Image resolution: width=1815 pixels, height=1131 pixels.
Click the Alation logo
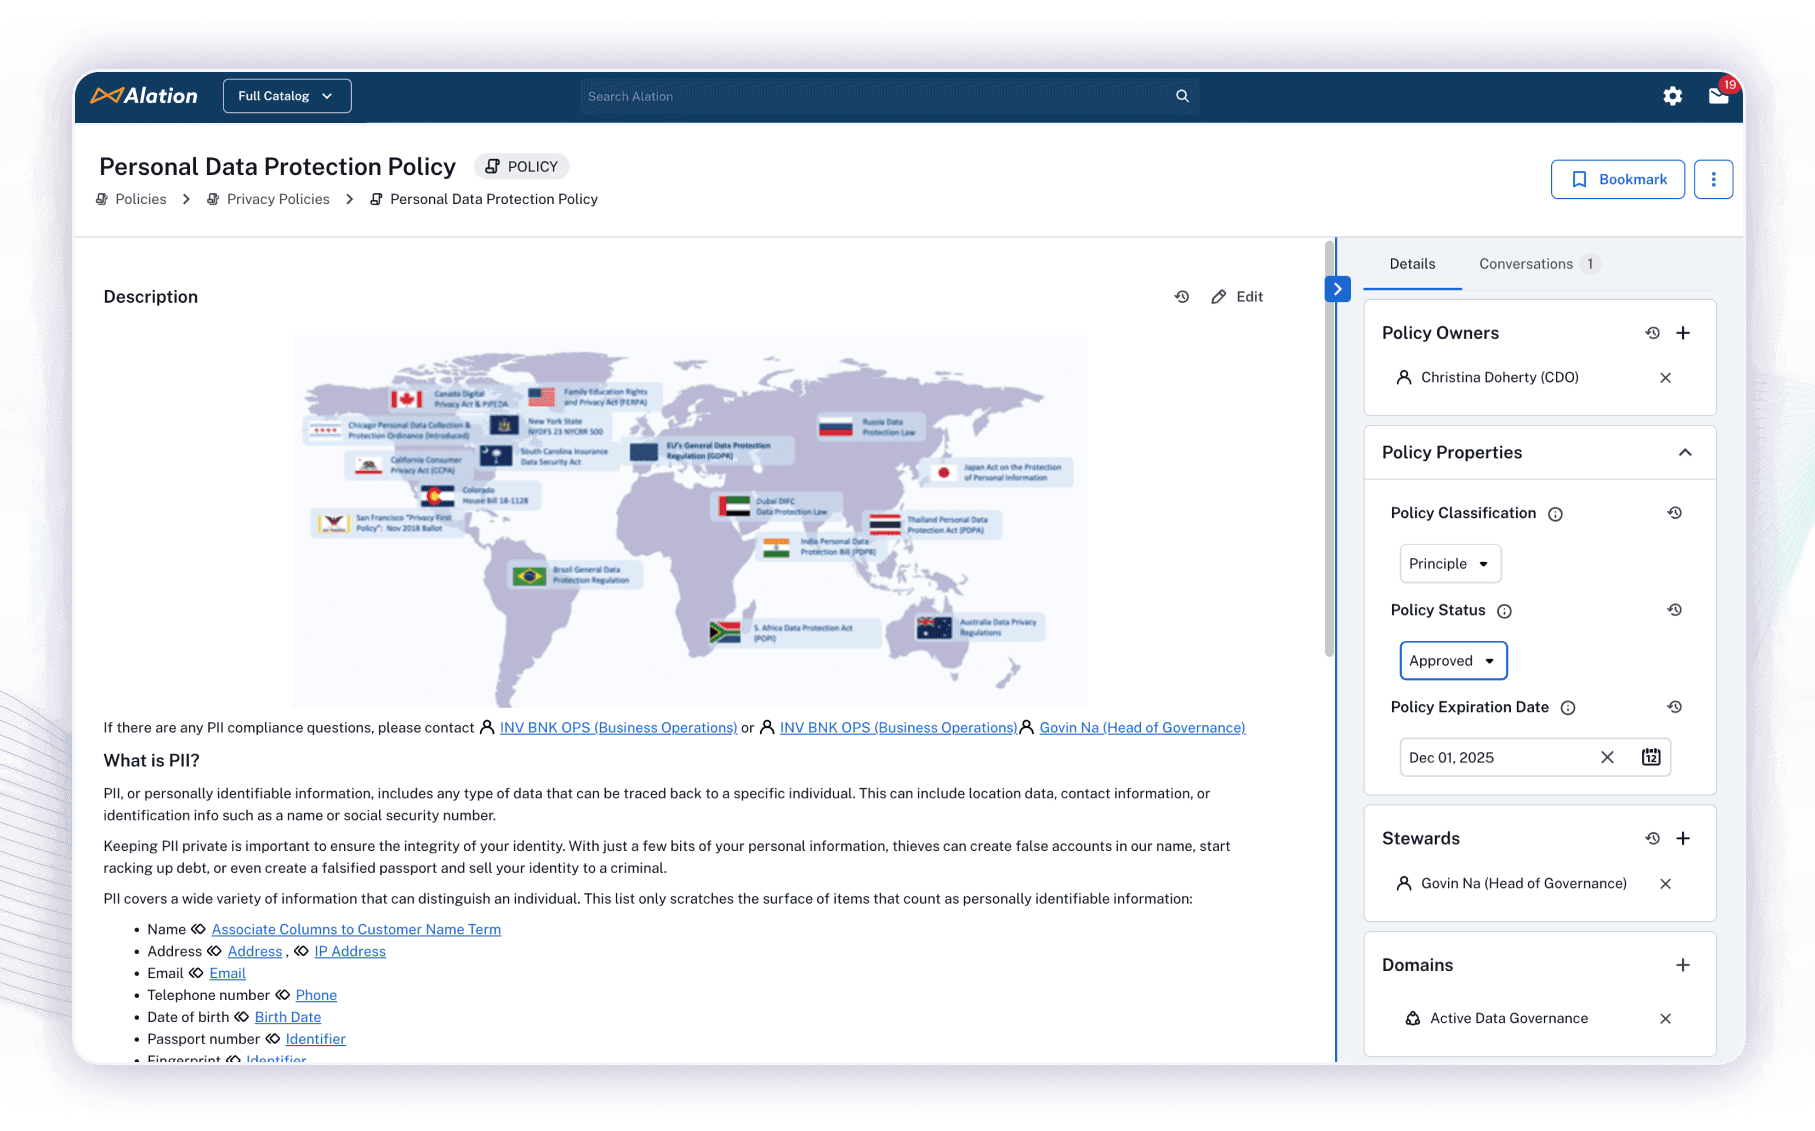(x=143, y=95)
